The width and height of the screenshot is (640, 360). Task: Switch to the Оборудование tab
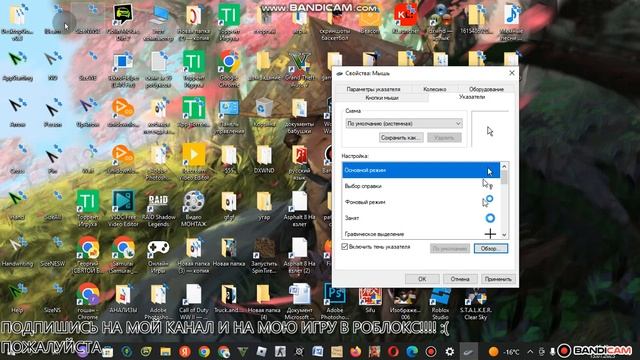click(486, 89)
